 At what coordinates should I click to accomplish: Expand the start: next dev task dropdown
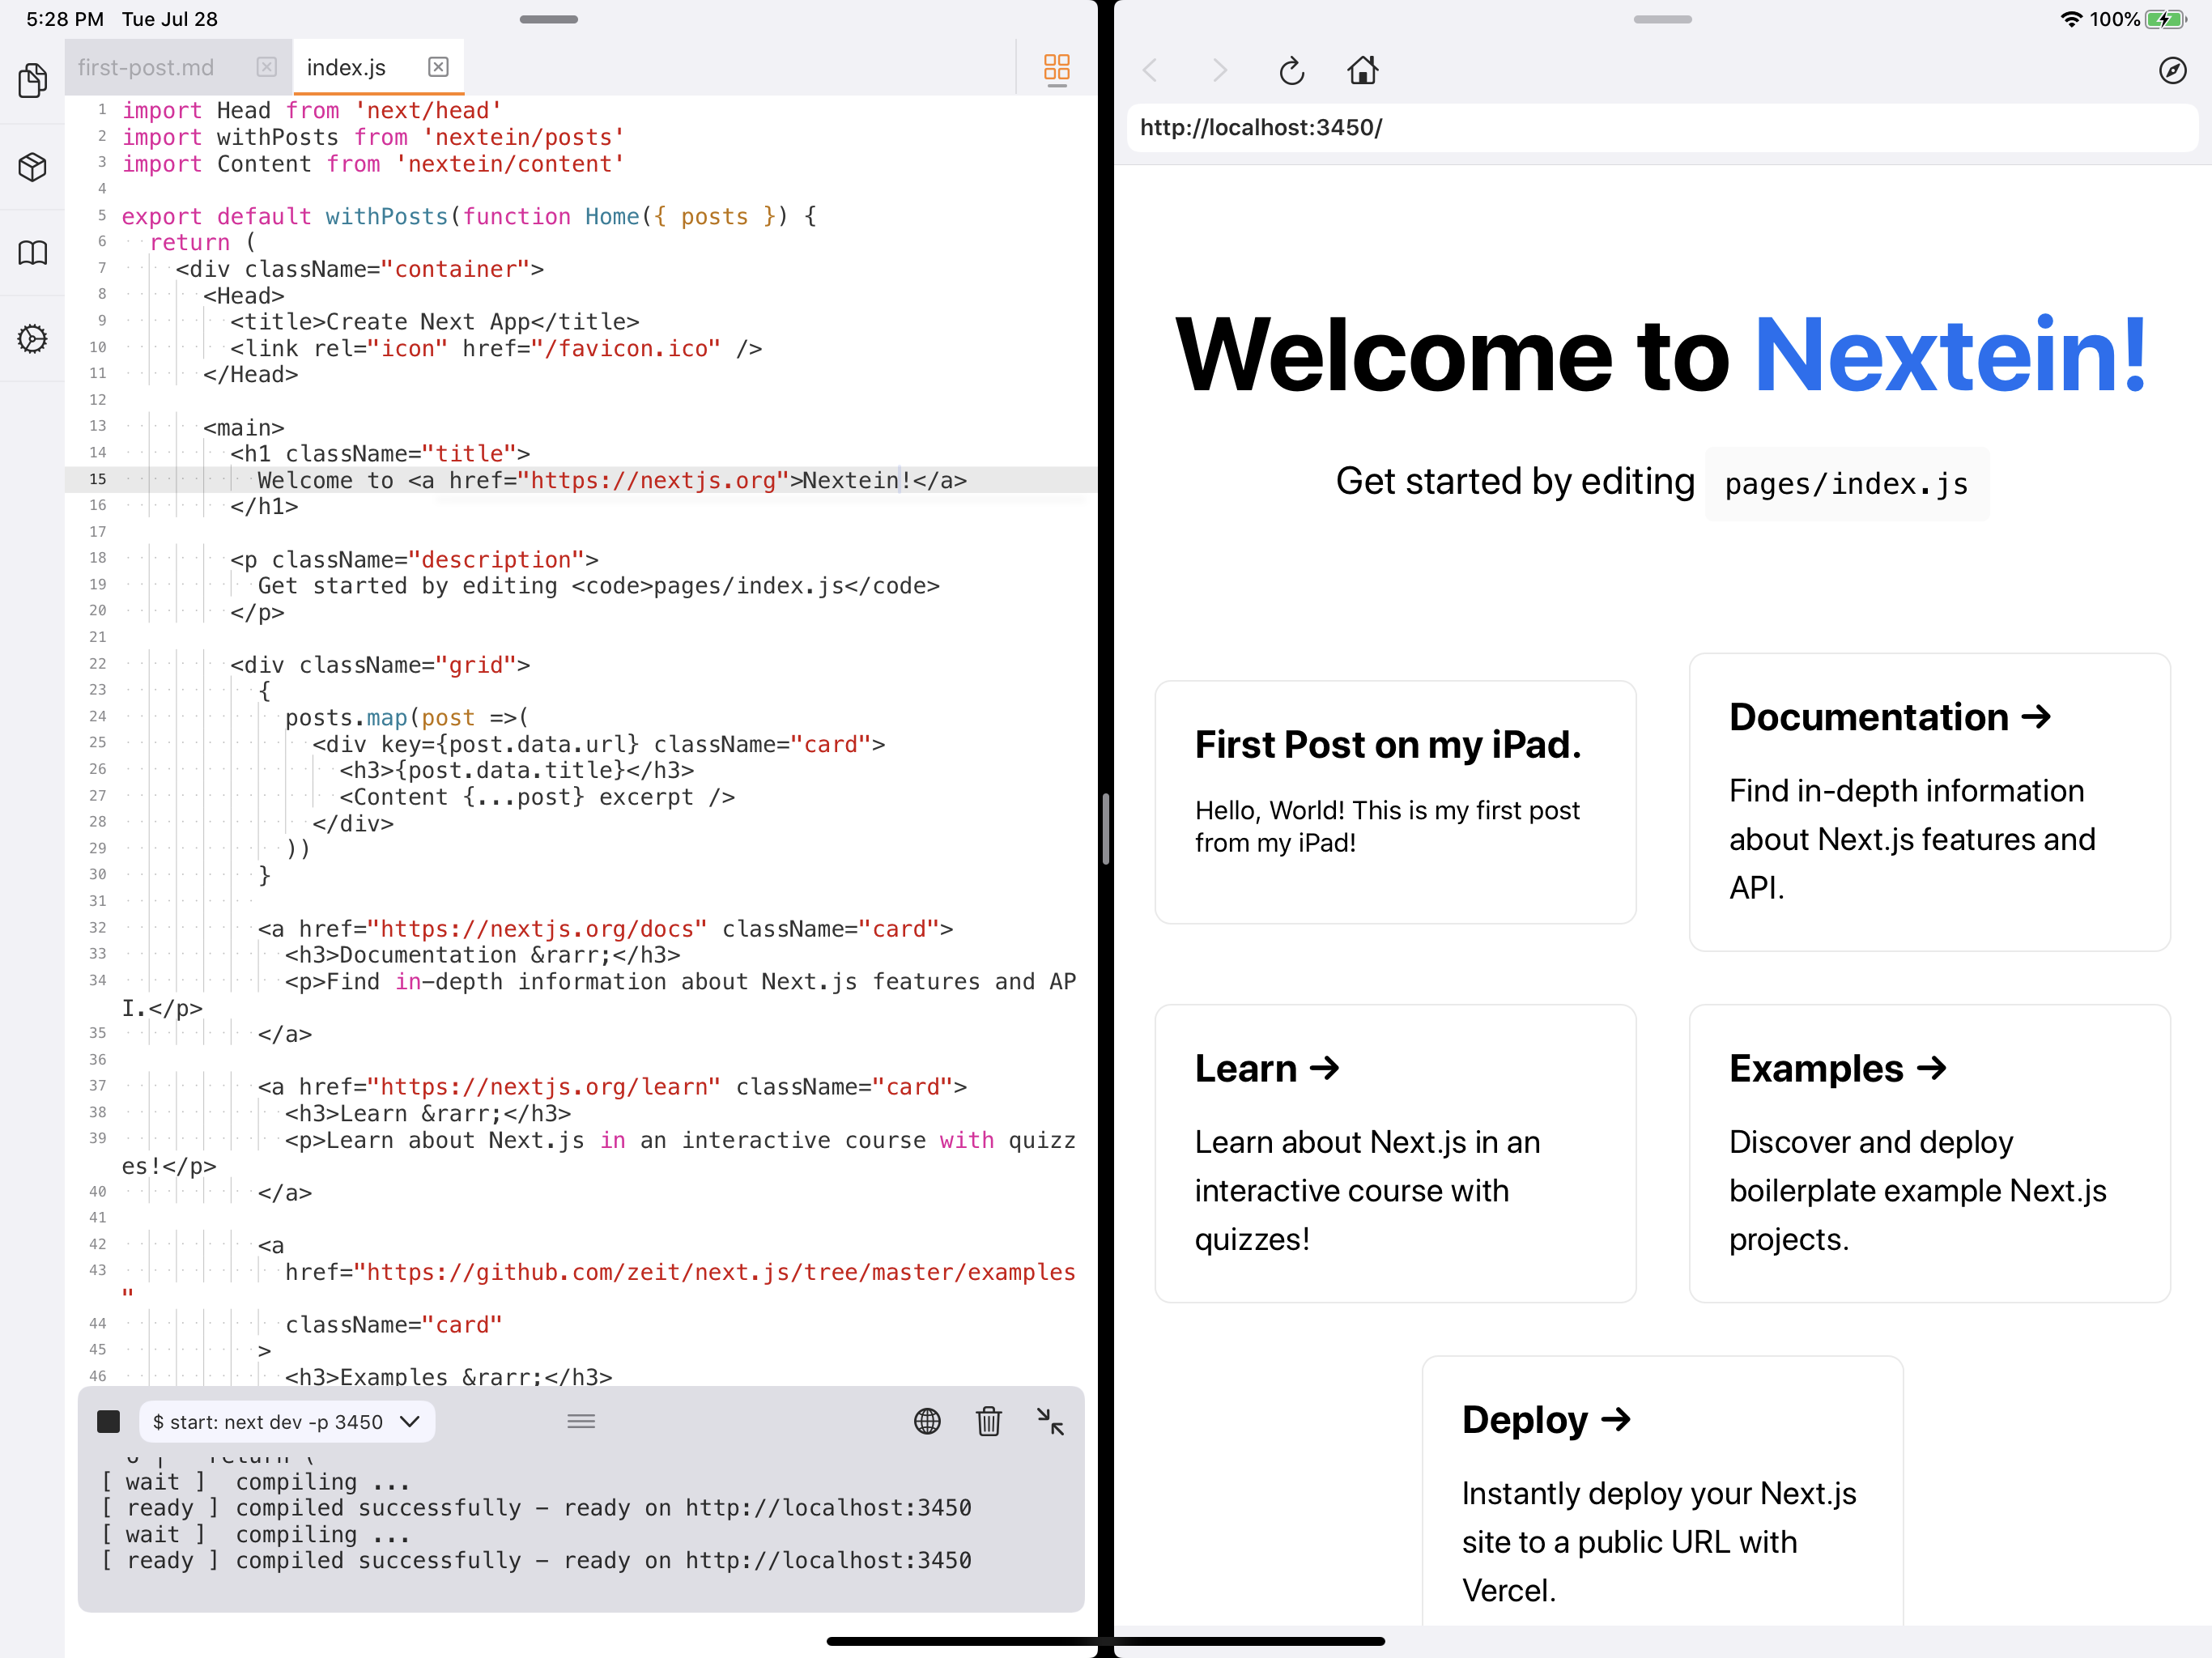point(287,1421)
